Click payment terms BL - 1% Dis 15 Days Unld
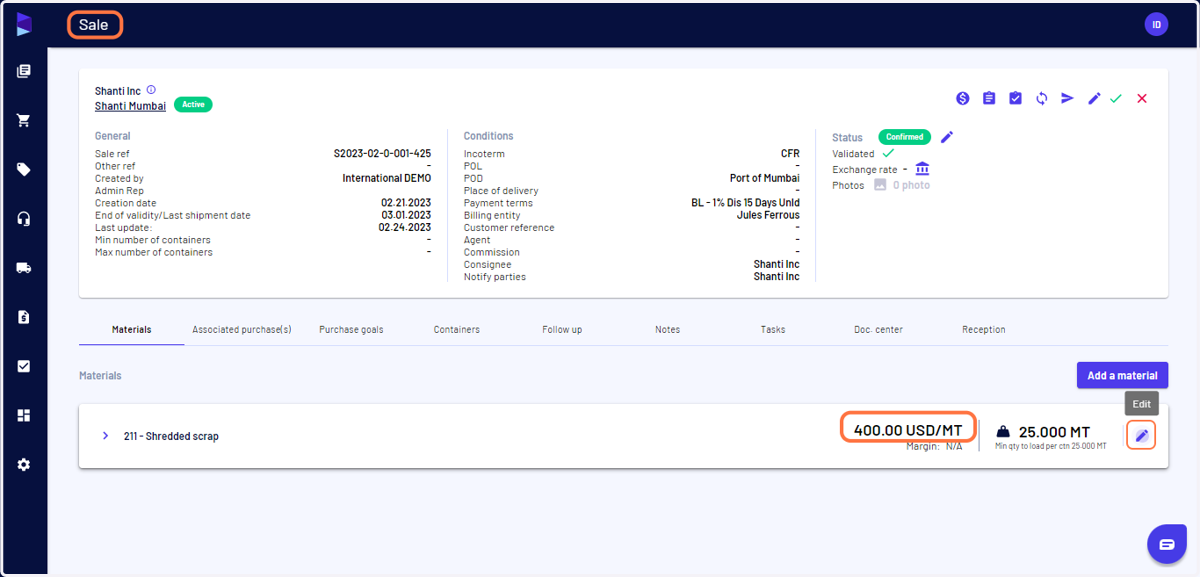The image size is (1200, 577). coord(746,203)
